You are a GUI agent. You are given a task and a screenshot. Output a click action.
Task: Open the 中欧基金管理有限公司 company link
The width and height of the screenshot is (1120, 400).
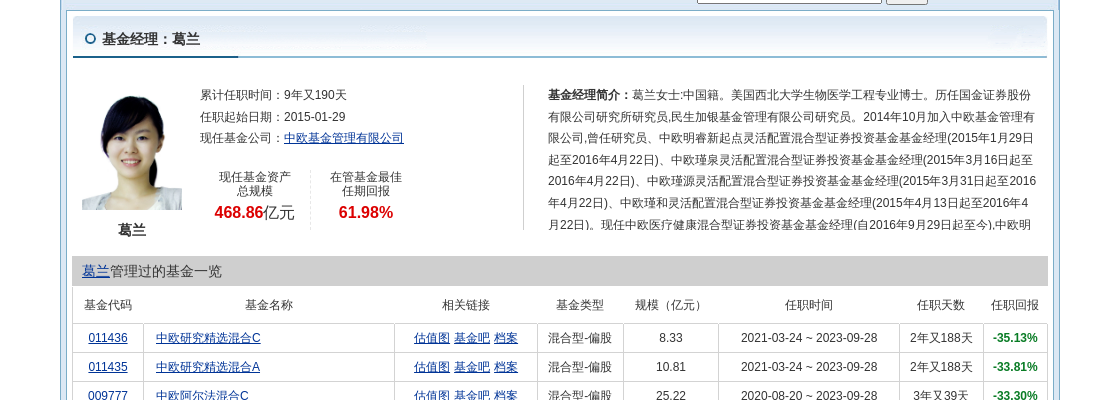tap(343, 138)
